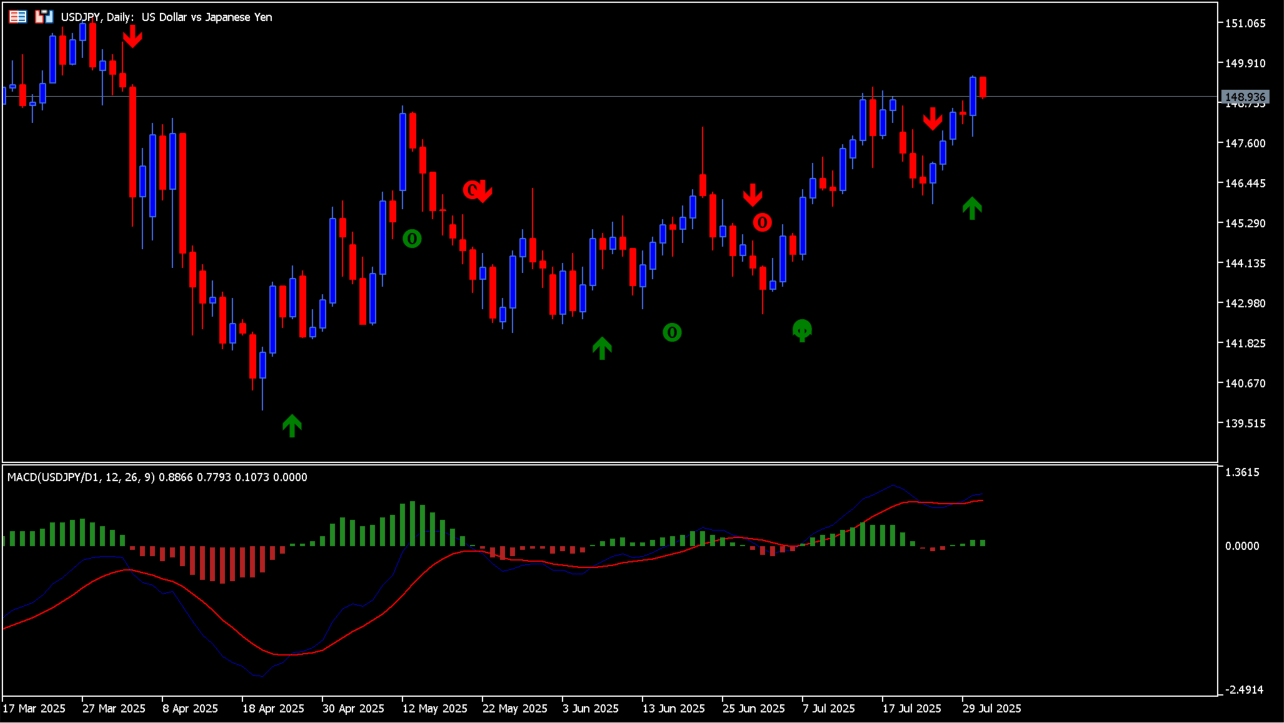This screenshot has width=1284, height=723.
Task: Select the green buy arrow near 18 Apr 2025
Action: 291,426
